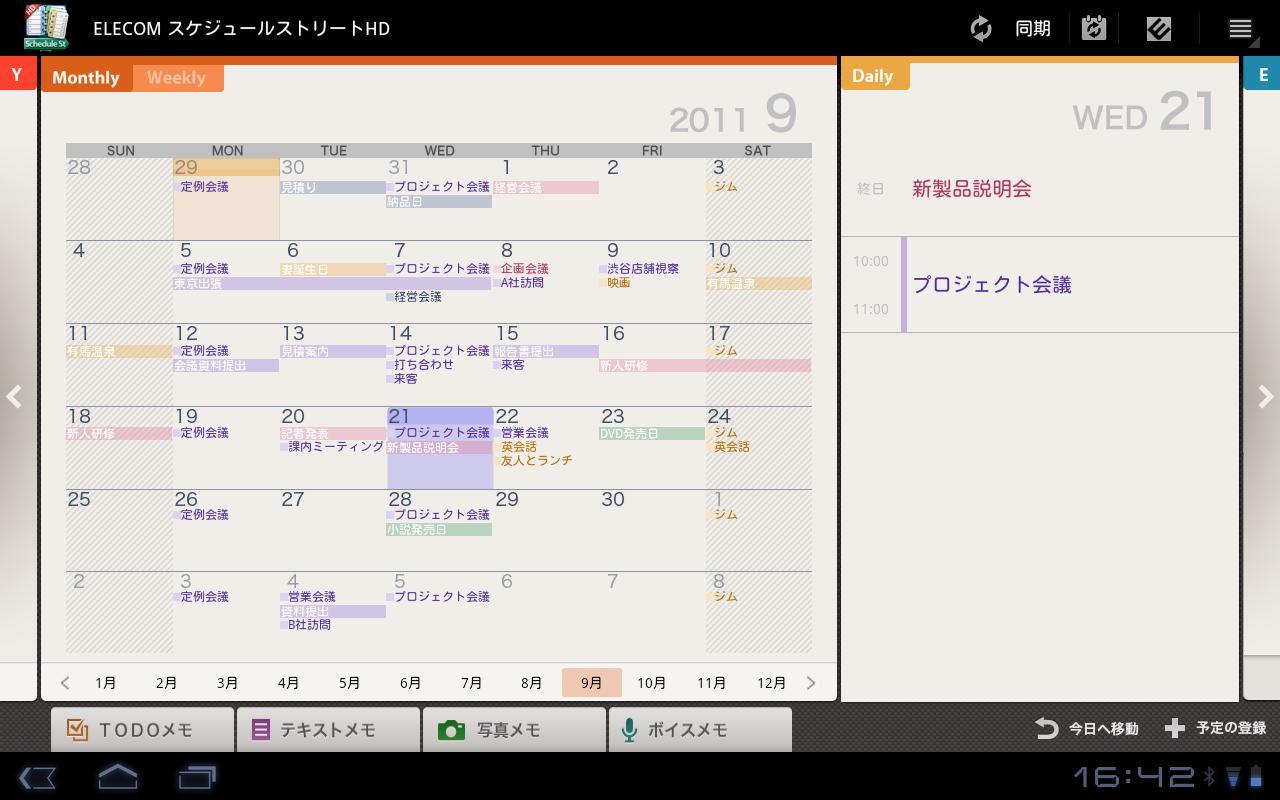
Task: Tap the circular sync refresh icon
Action: pos(980,28)
